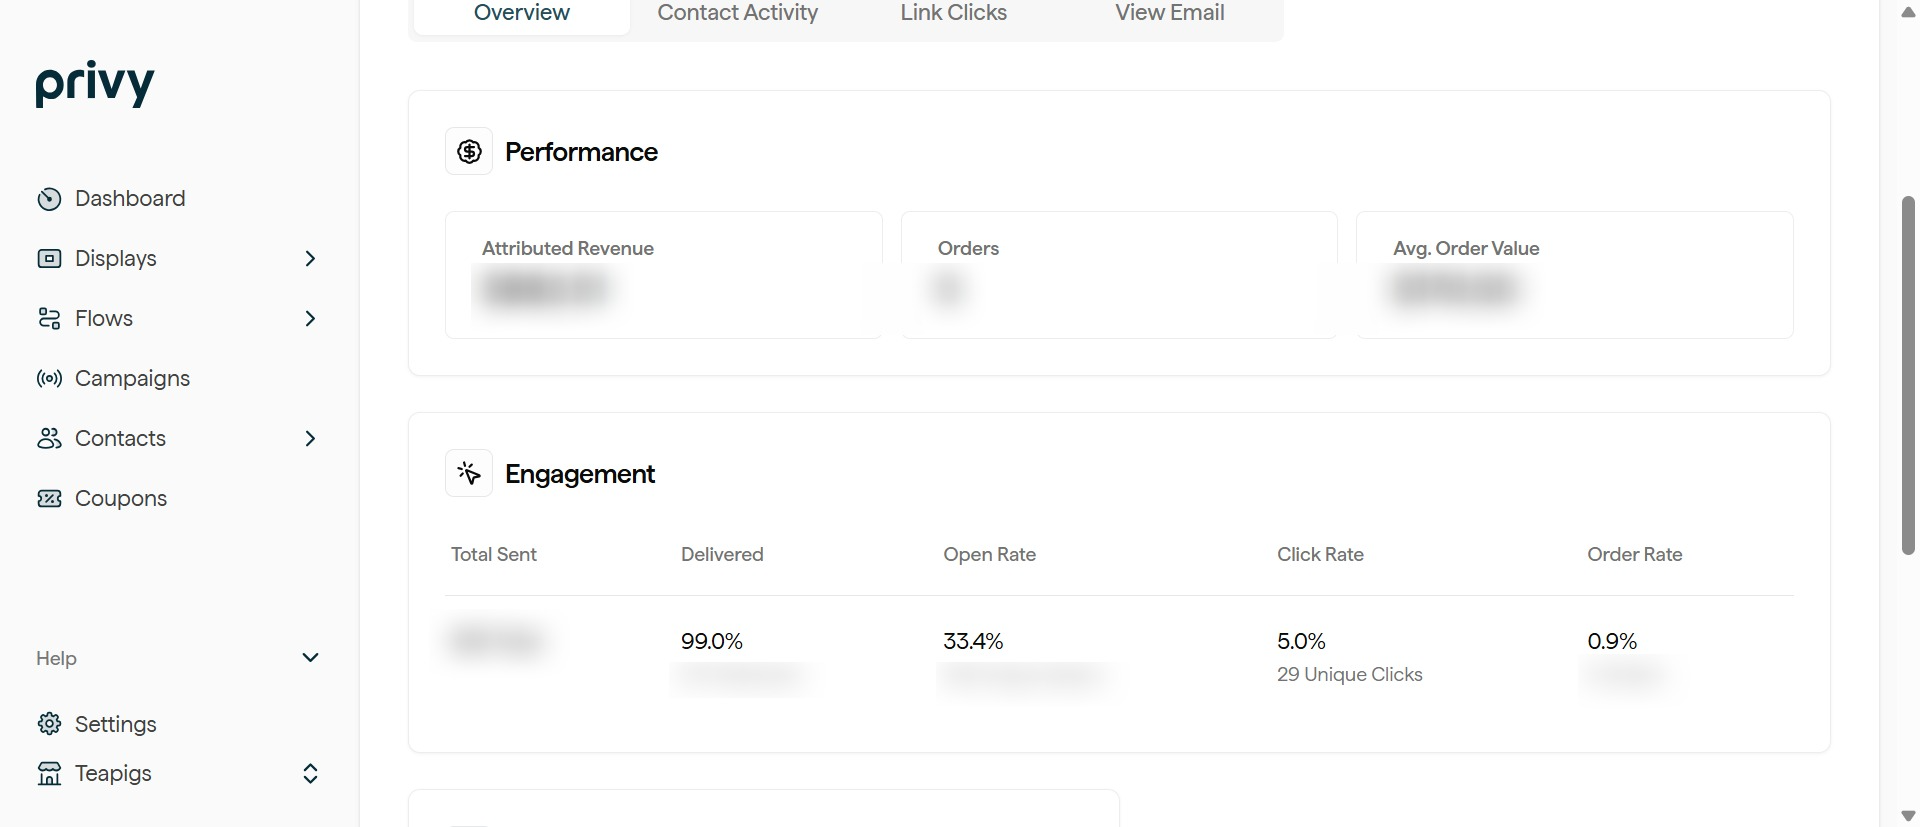Open the View Email tab
1920x827 pixels.
(x=1169, y=13)
